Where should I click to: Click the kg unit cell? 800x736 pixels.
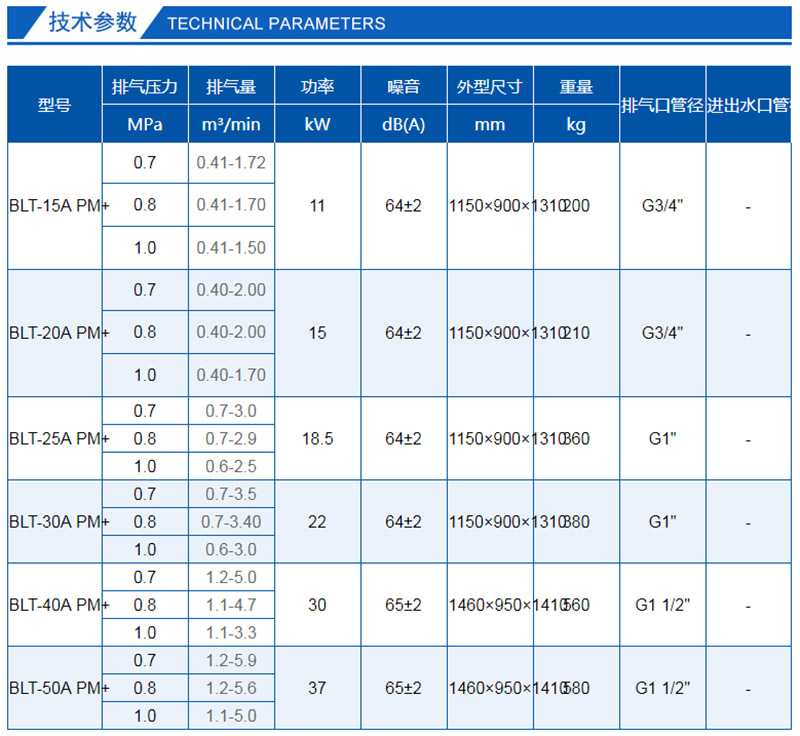pyautogui.click(x=576, y=125)
